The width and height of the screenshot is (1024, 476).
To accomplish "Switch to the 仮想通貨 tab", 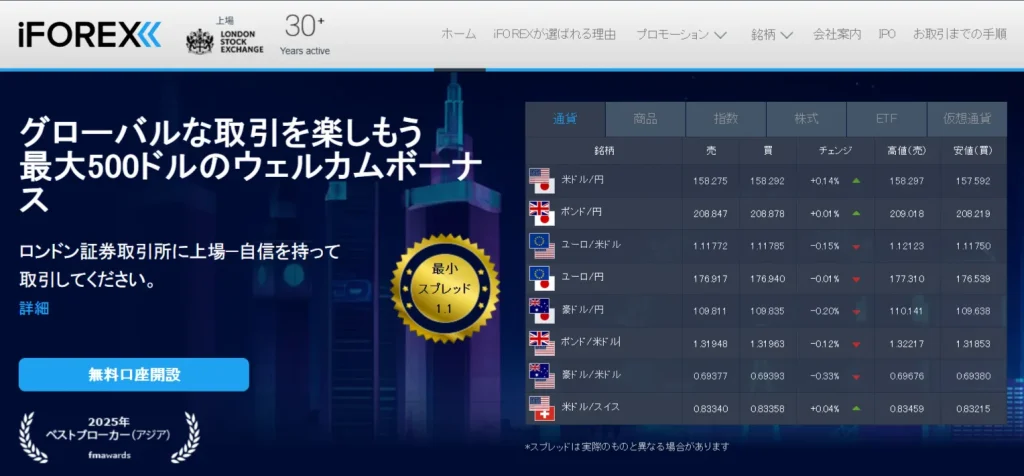I will pyautogui.click(x=967, y=119).
